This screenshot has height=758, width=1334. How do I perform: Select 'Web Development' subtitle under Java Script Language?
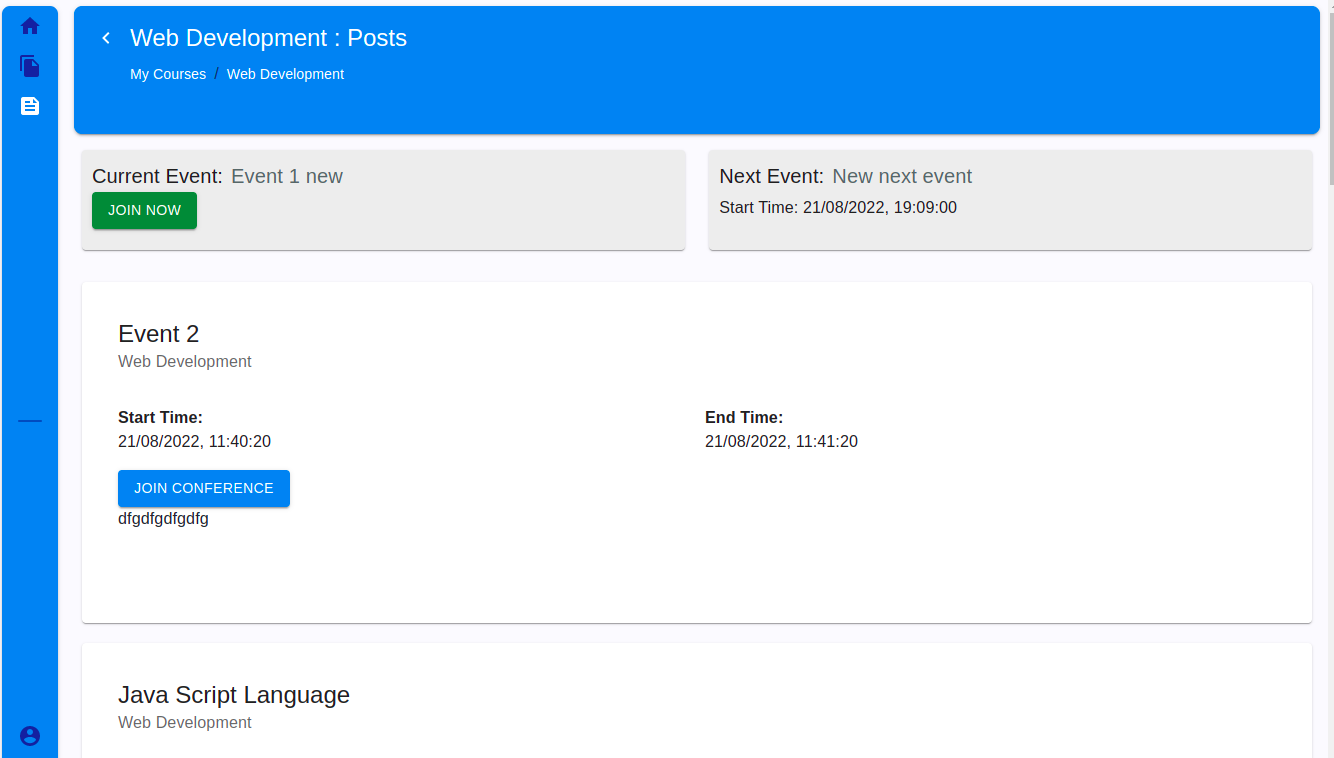185,722
